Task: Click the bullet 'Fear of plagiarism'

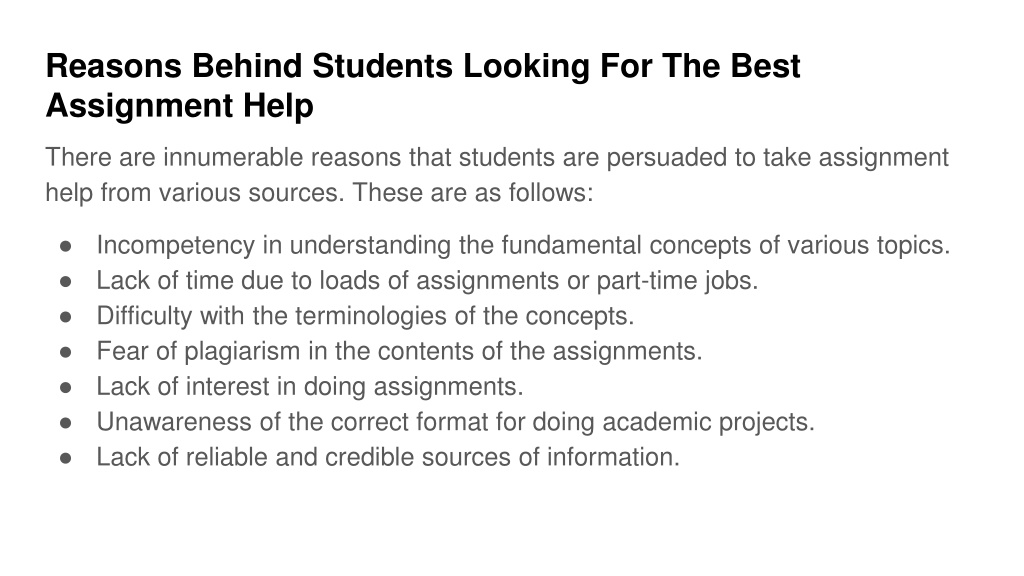Action: pyautogui.click(x=399, y=351)
